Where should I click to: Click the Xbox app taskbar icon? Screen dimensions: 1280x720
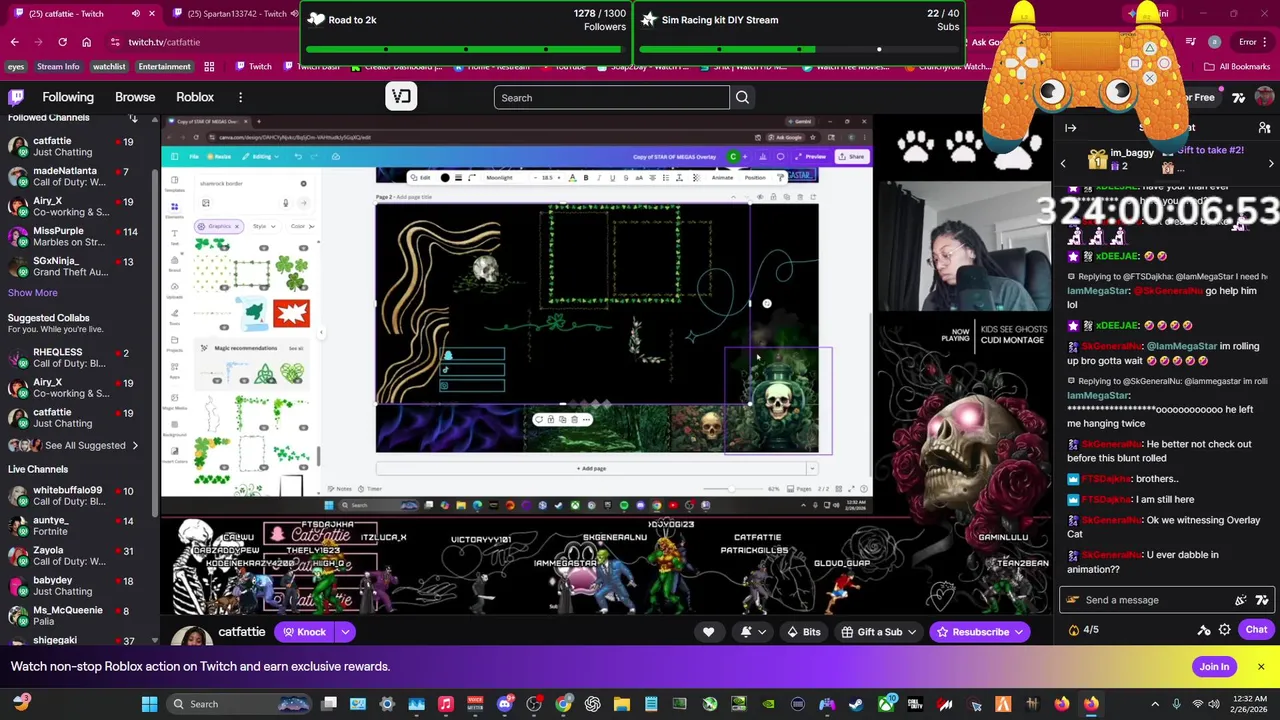(x=886, y=704)
